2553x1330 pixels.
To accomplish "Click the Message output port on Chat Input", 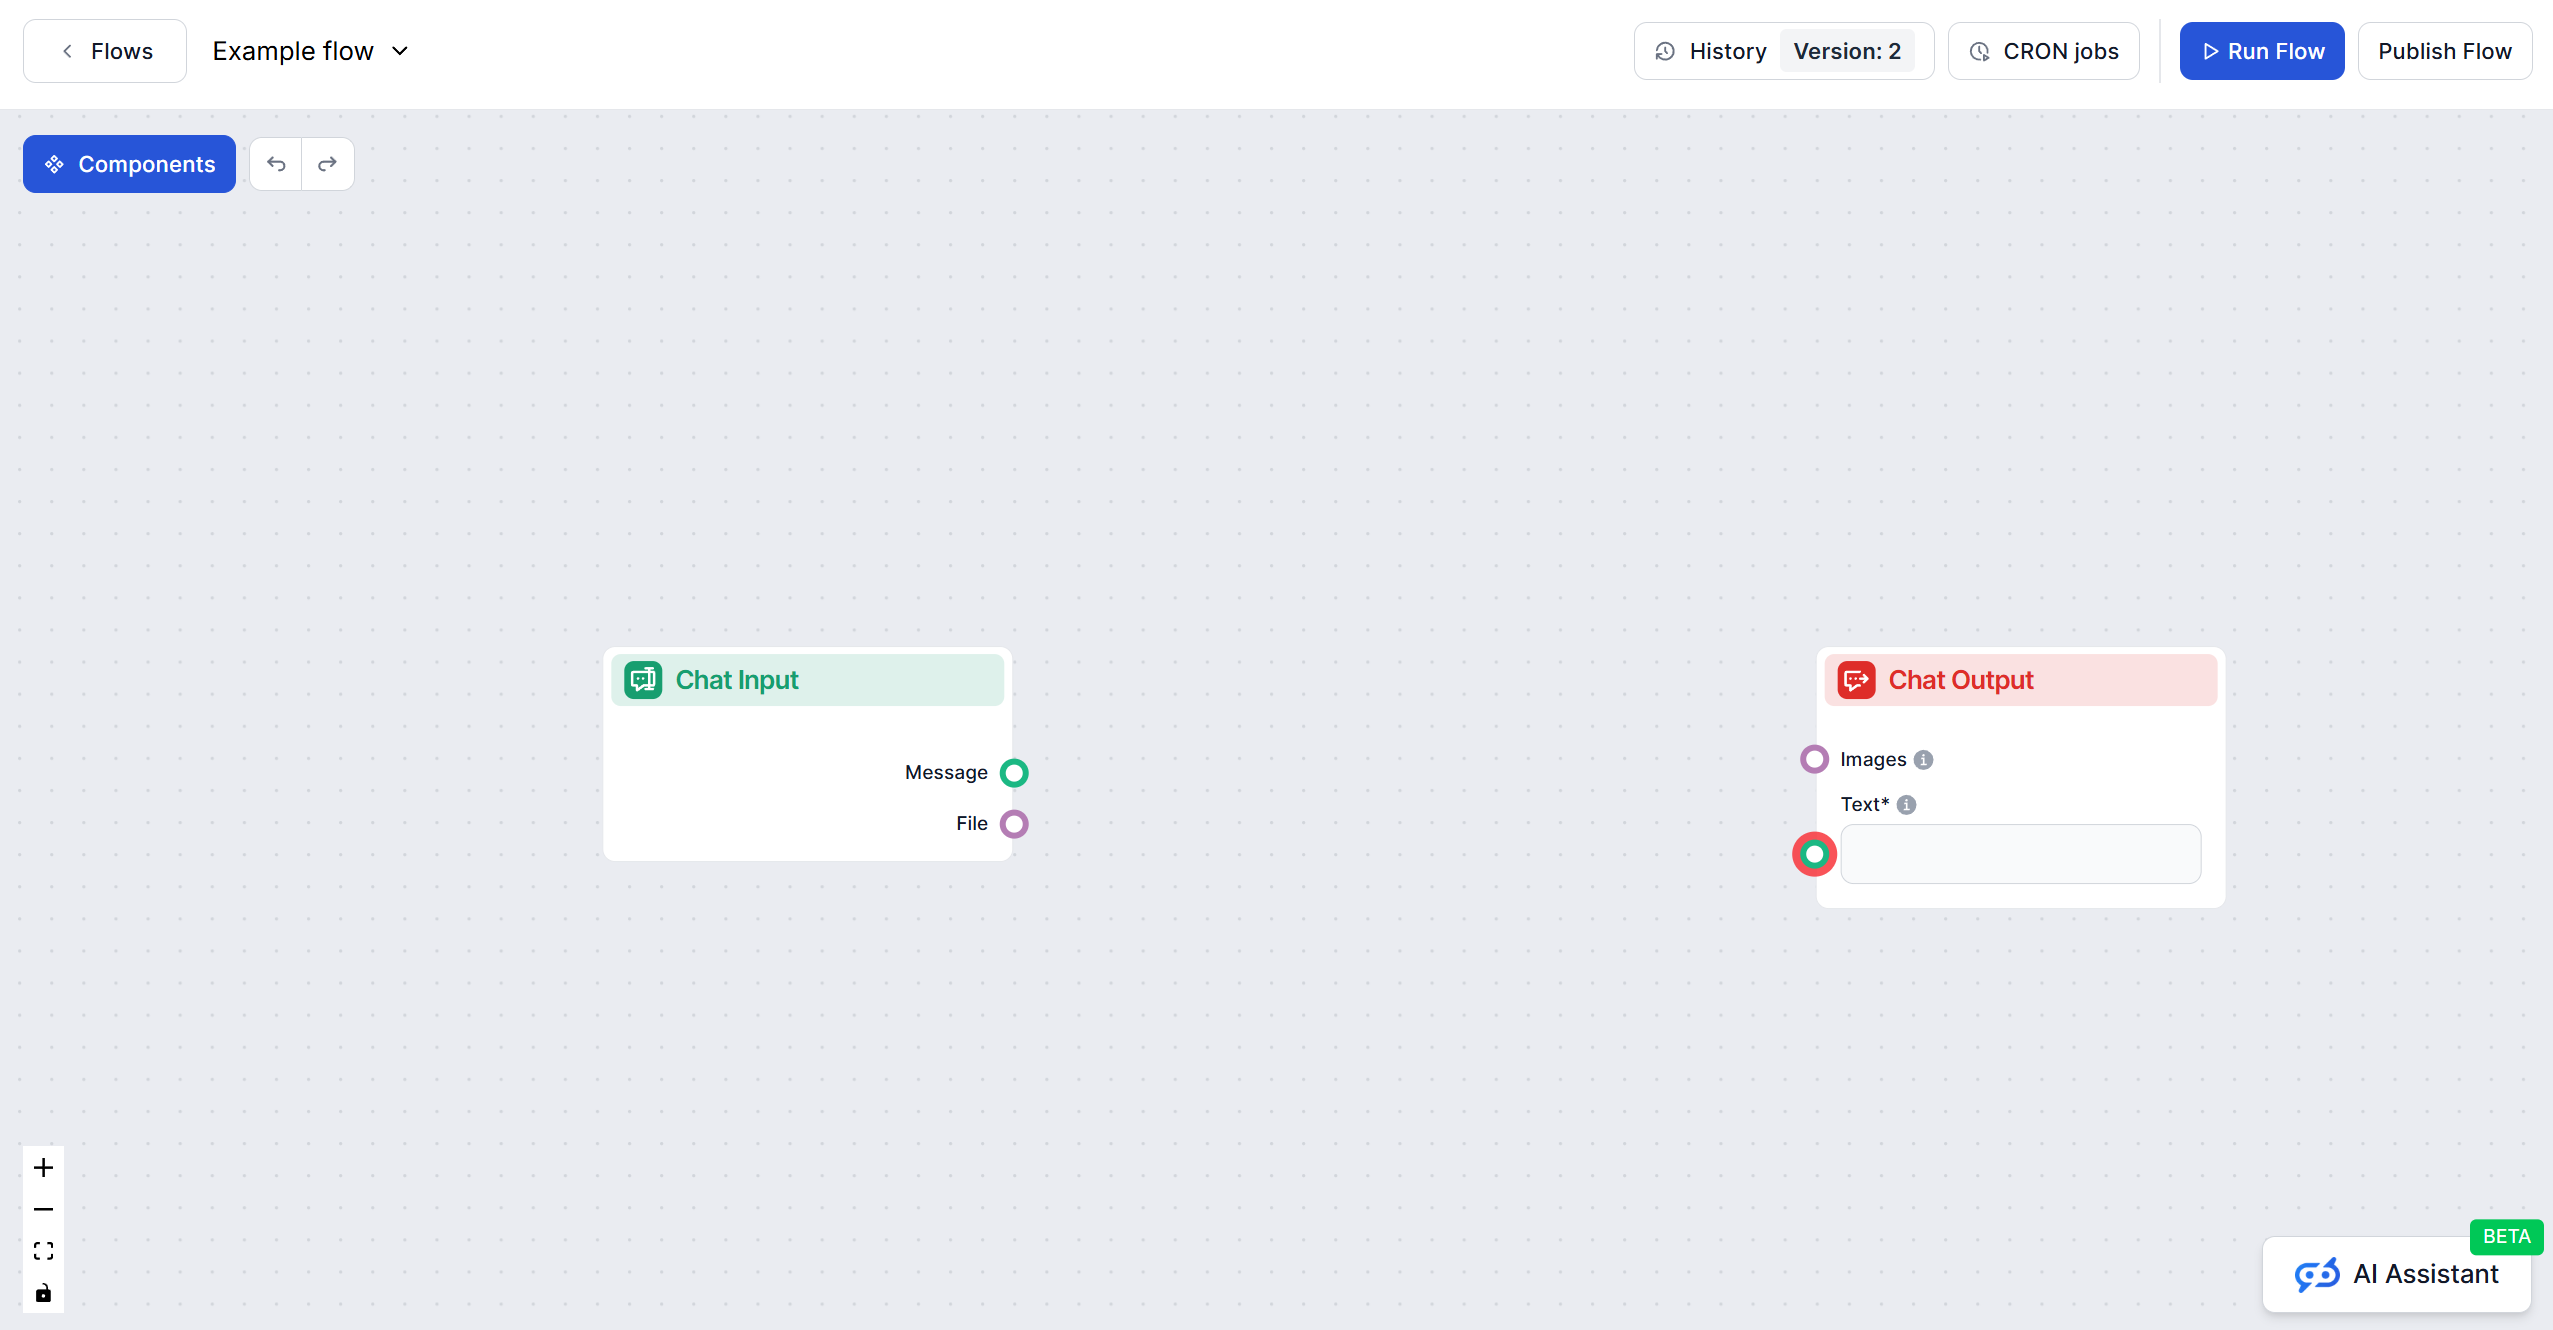I will [x=1014, y=772].
